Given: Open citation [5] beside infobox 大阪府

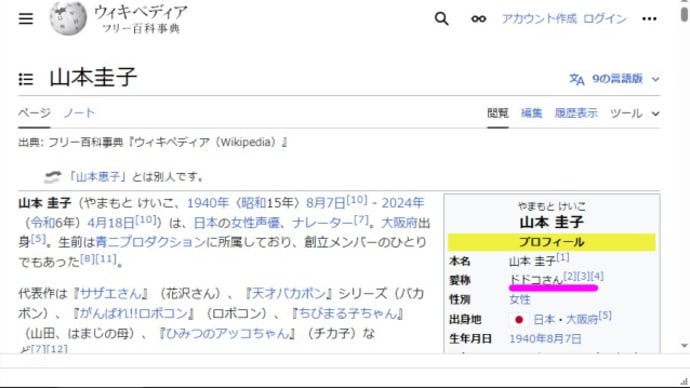Looking at the screenshot, I should point(605,315).
